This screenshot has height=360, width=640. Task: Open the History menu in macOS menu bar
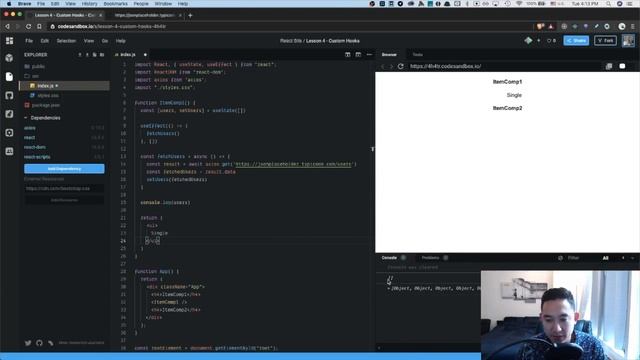(x=89, y=4)
